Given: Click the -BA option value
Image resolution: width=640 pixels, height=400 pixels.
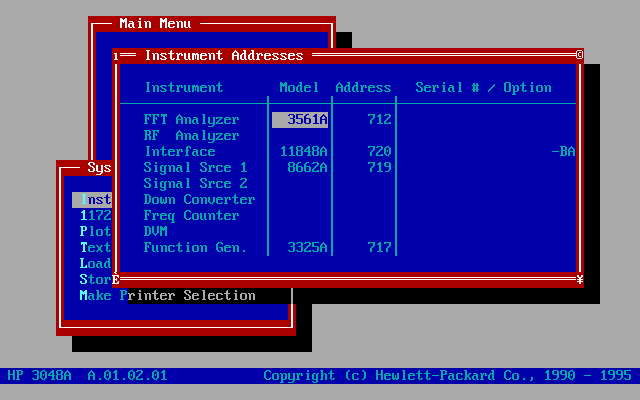Looking at the screenshot, I should pyautogui.click(x=563, y=151).
